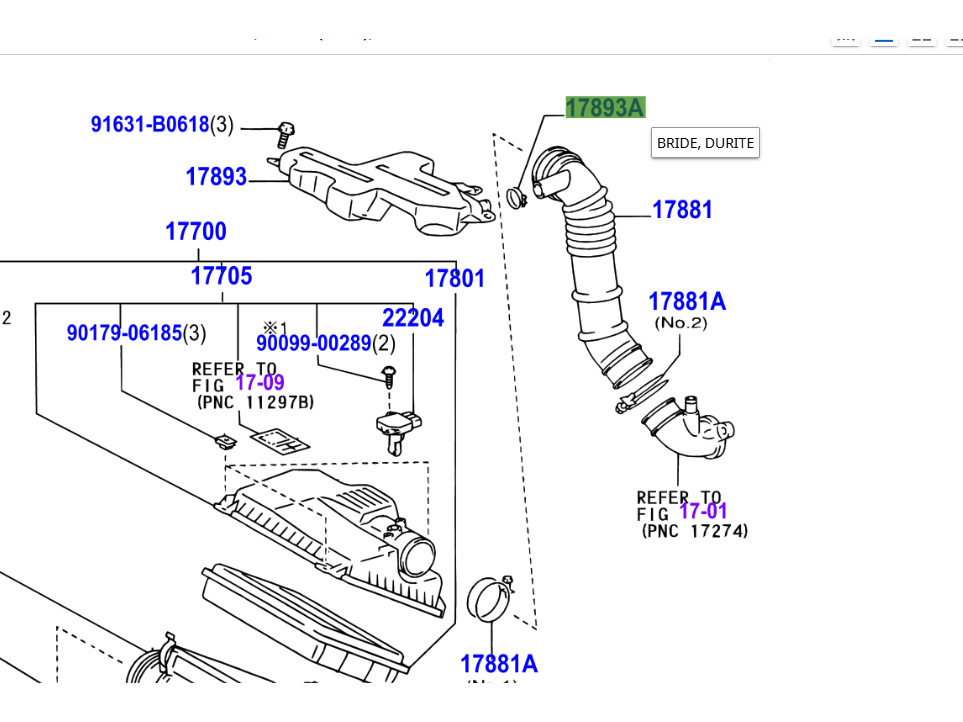Open part number 90179-06185 link
The width and height of the screenshot is (963, 722).
tap(124, 333)
